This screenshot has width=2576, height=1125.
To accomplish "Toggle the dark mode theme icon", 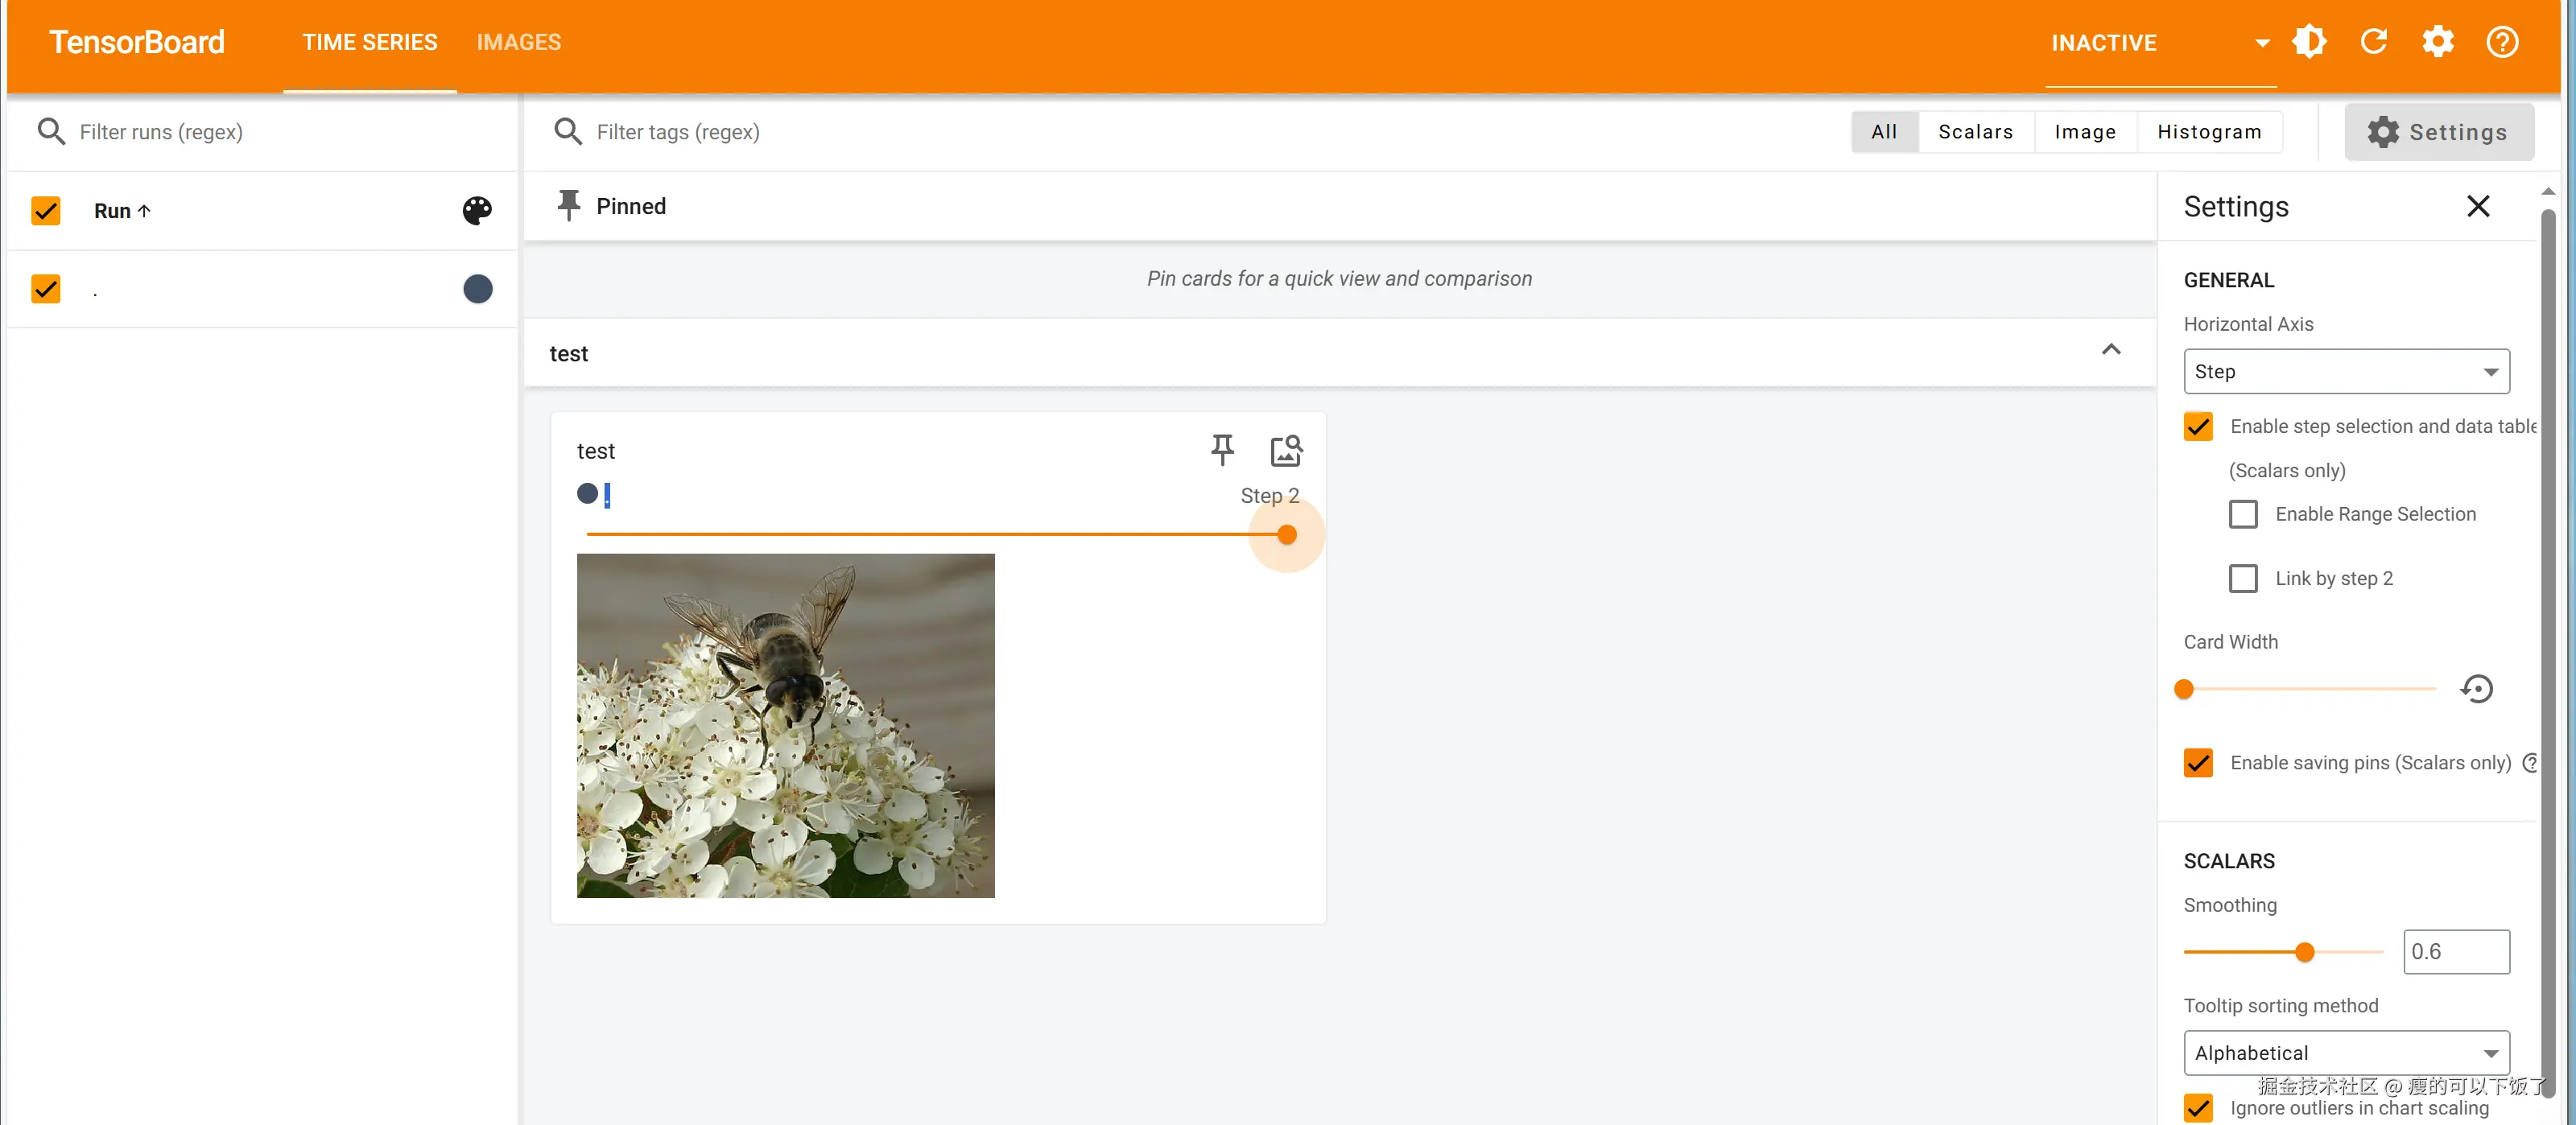I will point(2309,42).
